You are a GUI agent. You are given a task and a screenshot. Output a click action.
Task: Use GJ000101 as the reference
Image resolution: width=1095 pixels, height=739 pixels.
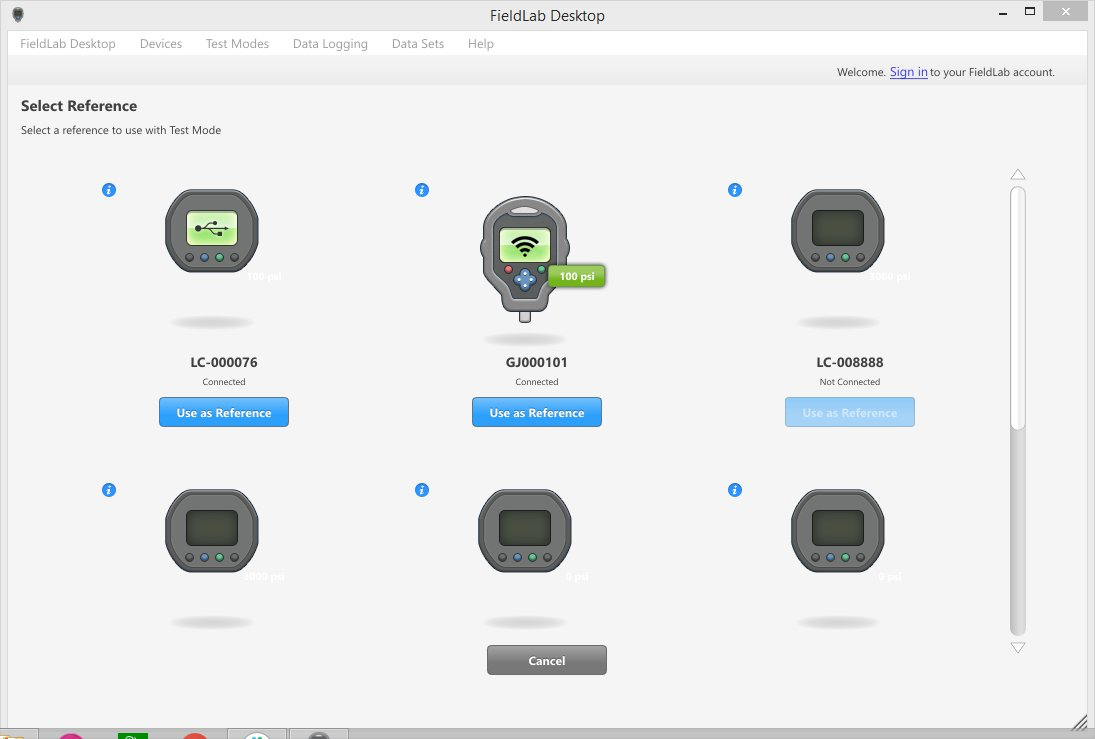(x=536, y=412)
